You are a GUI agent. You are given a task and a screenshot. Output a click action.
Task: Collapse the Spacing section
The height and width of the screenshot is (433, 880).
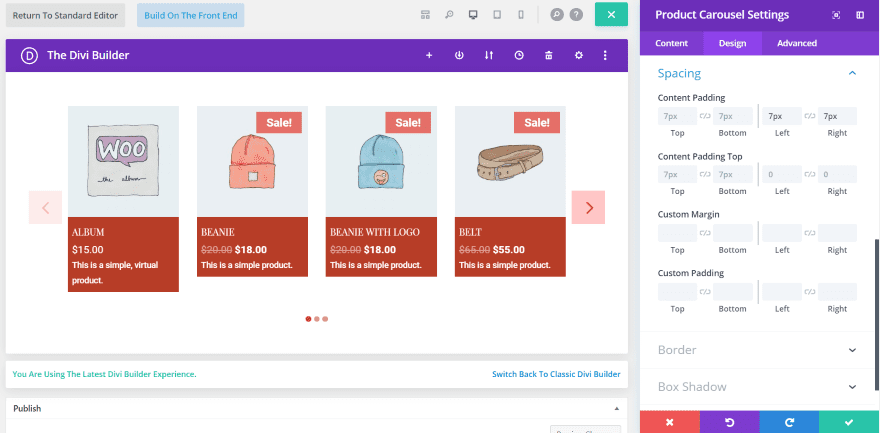[x=852, y=73]
